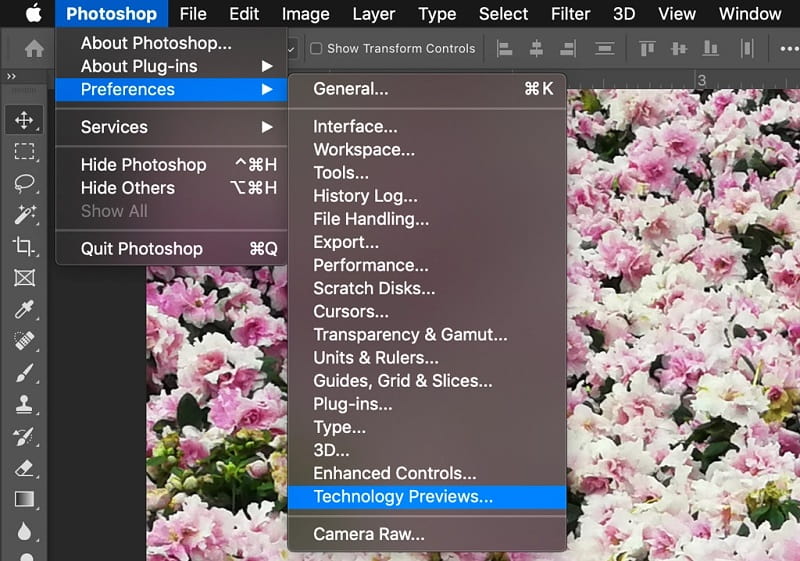The width and height of the screenshot is (800, 561).
Task: Open Export... preferences
Action: pyautogui.click(x=427, y=242)
